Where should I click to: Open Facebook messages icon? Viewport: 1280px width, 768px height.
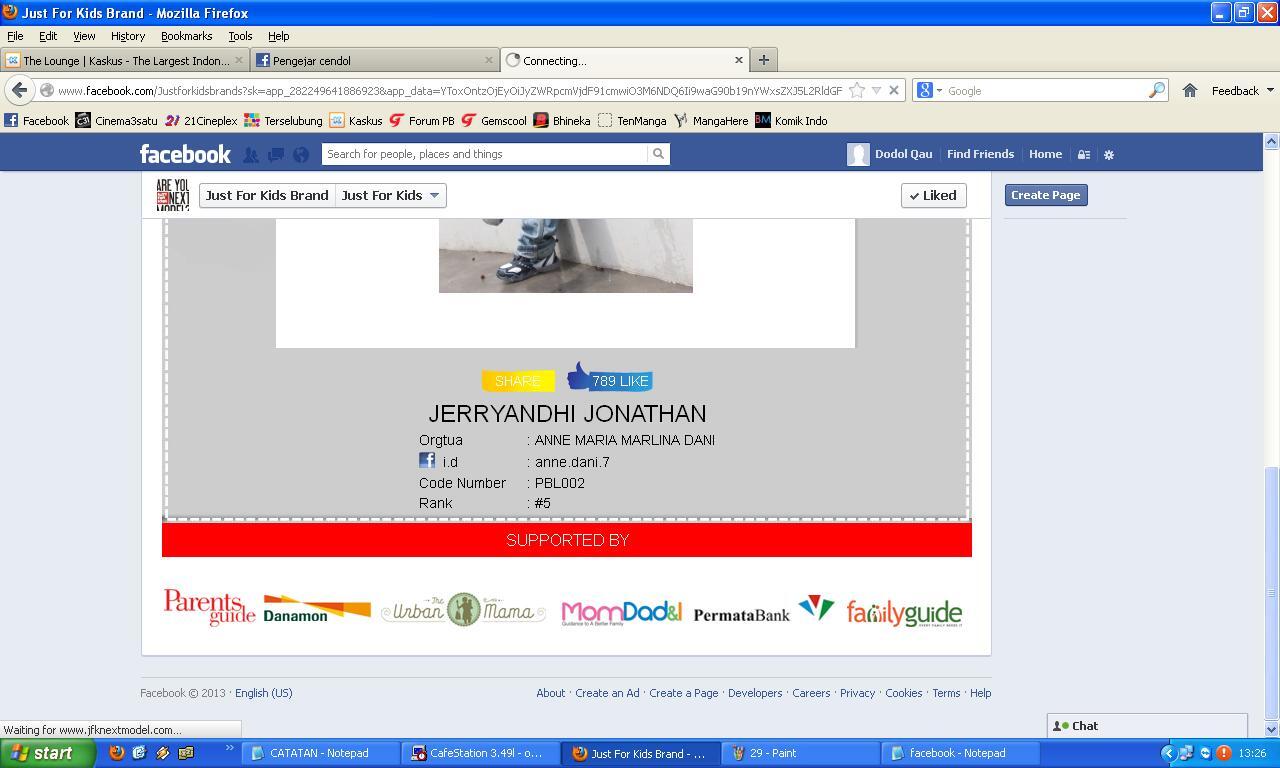276,154
